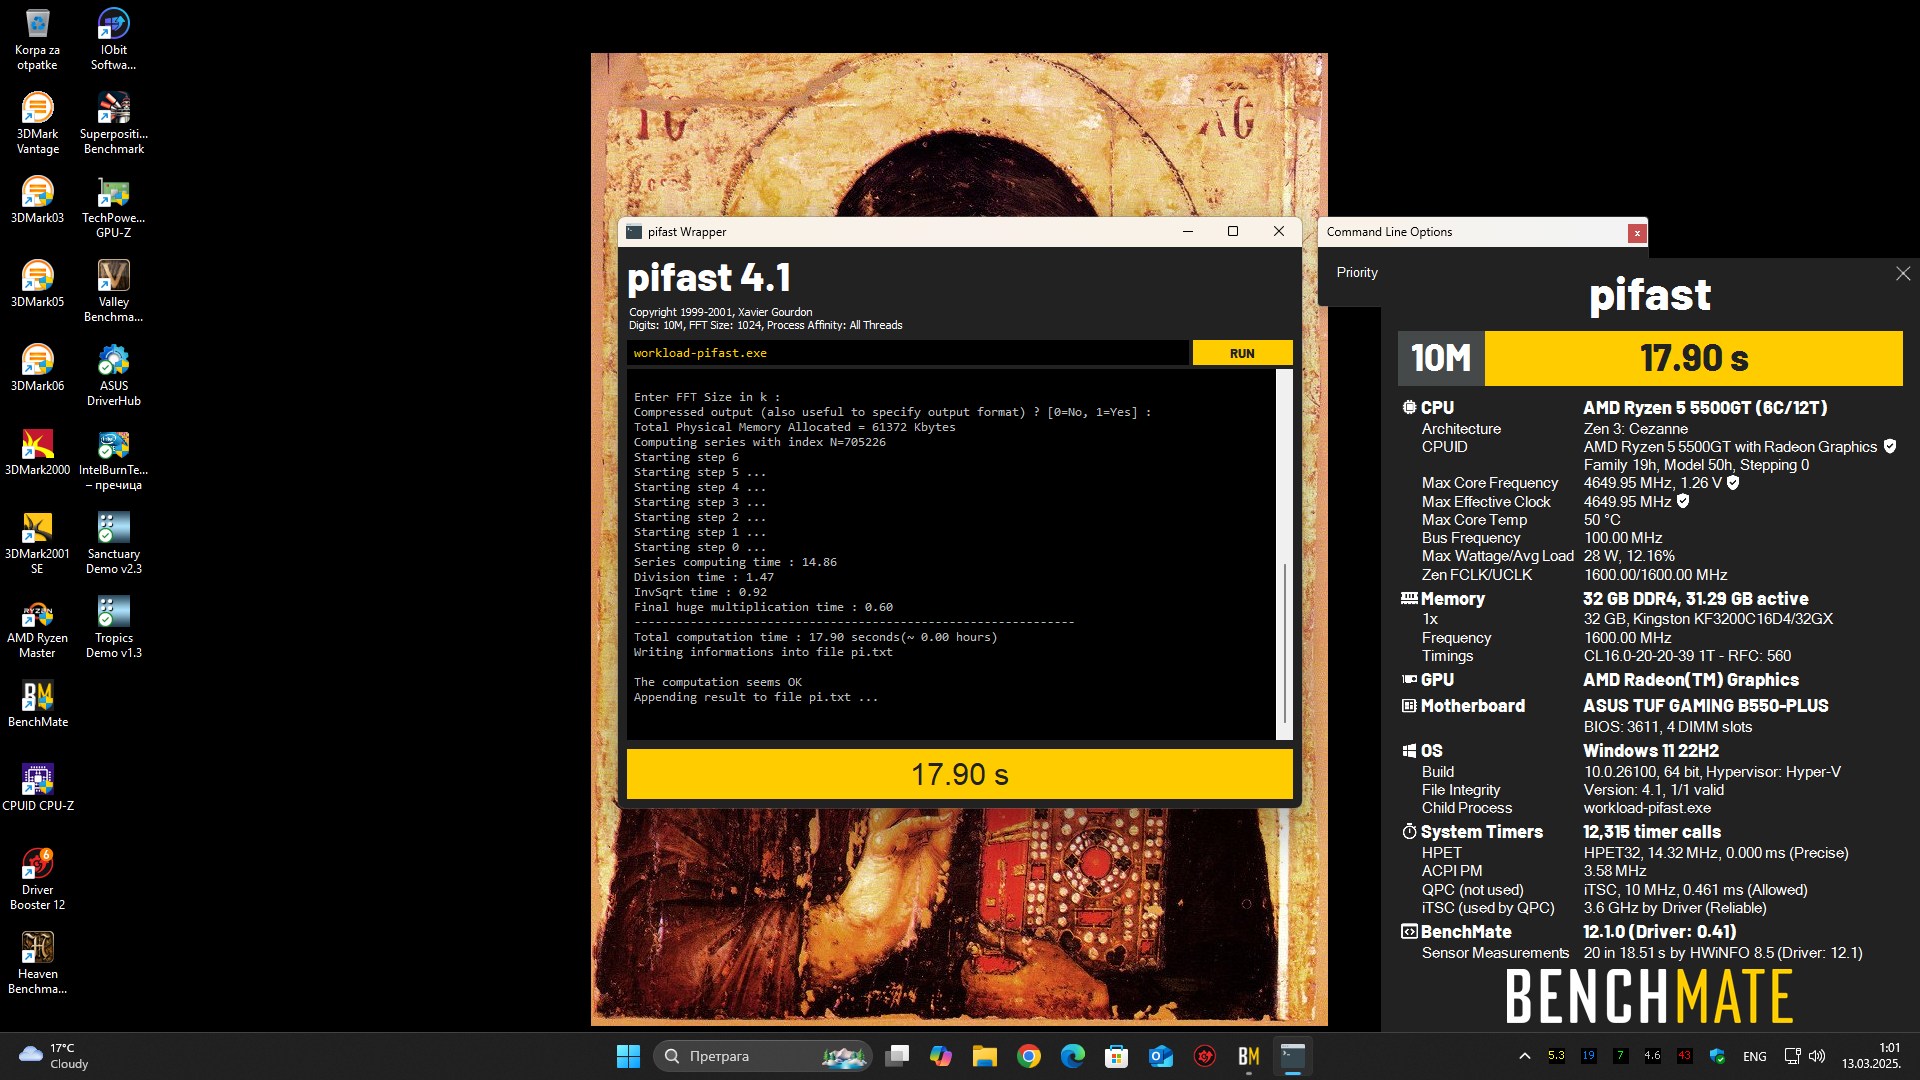Click the Motherboard value ASUS TUF GAMING B550-PLUS
Image resolution: width=1920 pixels, height=1080 pixels.
pos(1705,706)
